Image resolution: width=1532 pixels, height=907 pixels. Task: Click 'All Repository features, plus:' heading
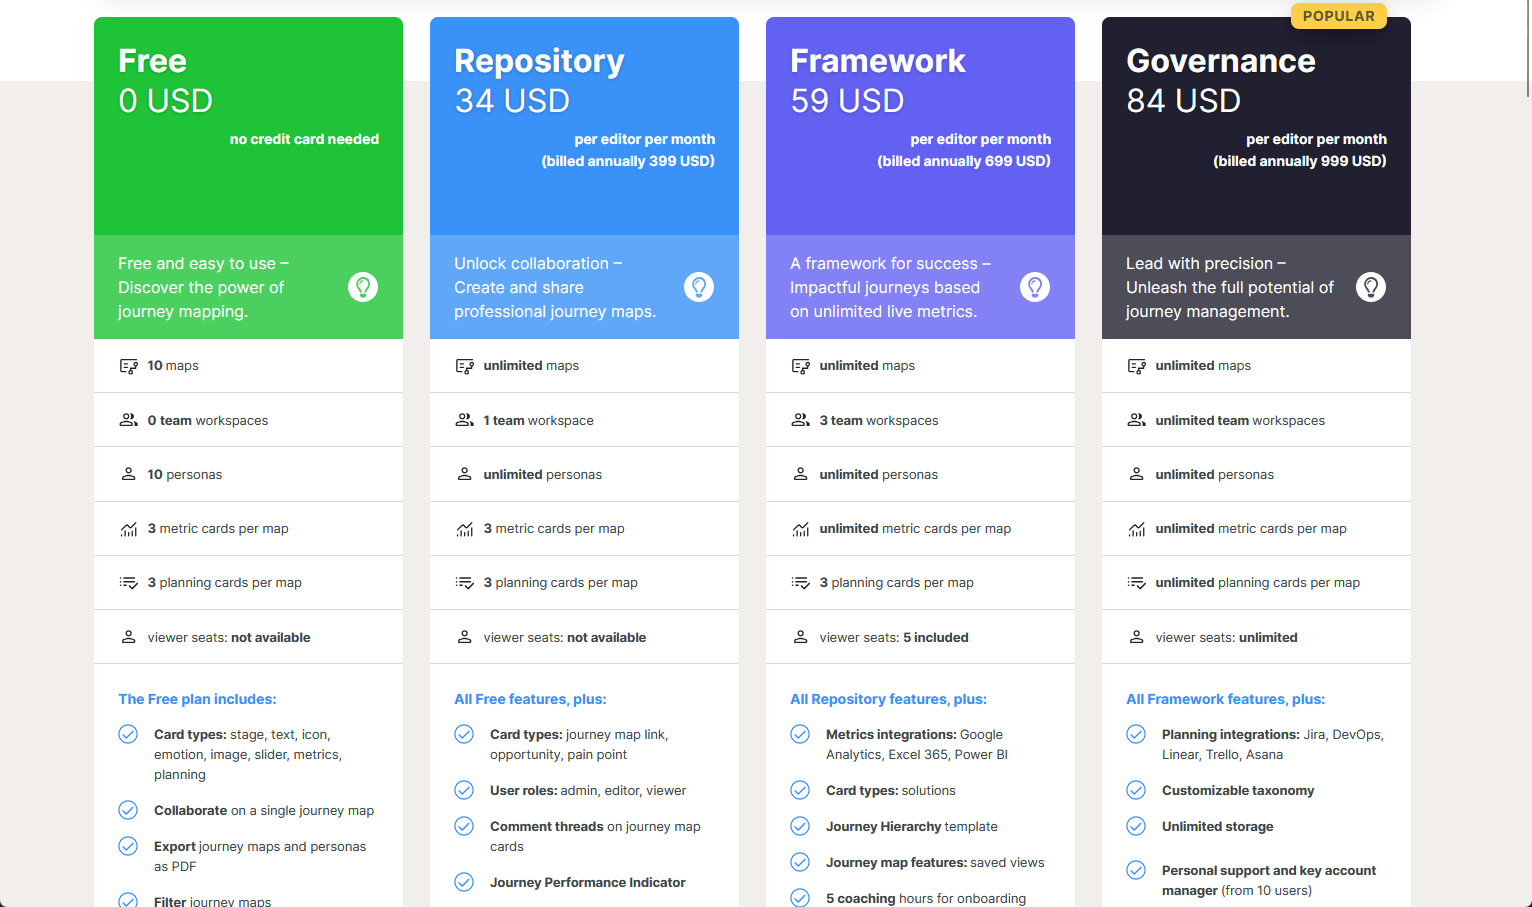(888, 699)
